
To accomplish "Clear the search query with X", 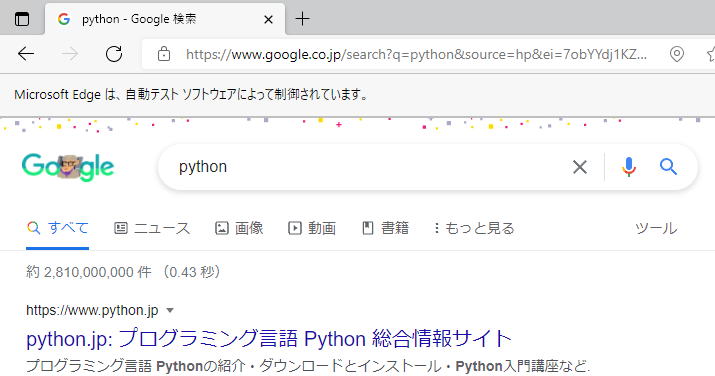I will [x=580, y=167].
